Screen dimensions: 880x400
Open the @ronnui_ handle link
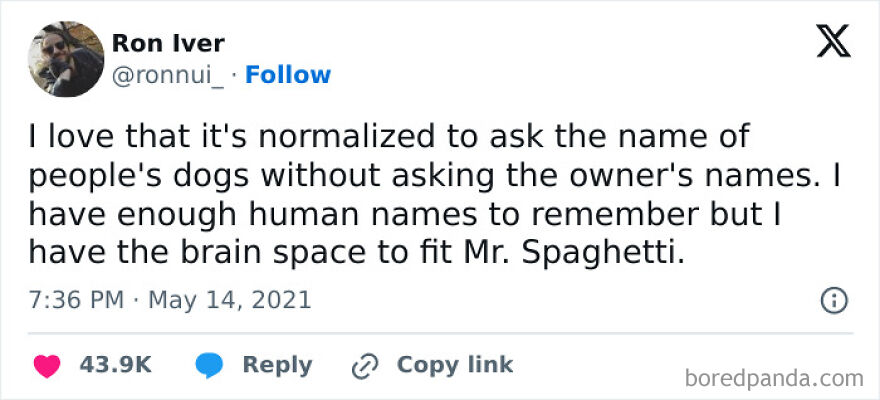(x=168, y=75)
